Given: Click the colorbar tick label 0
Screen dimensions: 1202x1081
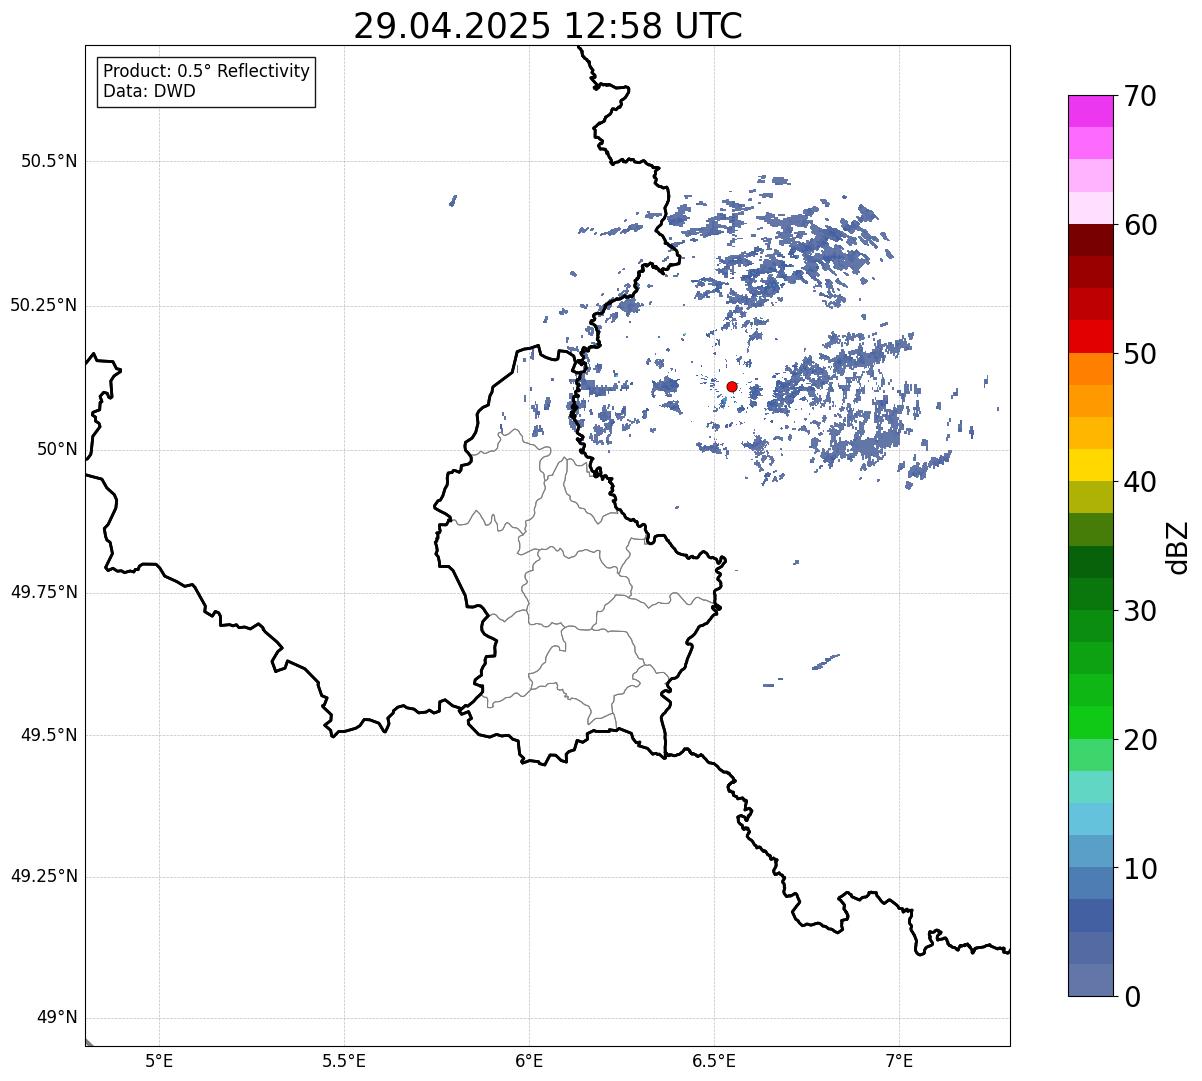Looking at the screenshot, I should 1133,997.
